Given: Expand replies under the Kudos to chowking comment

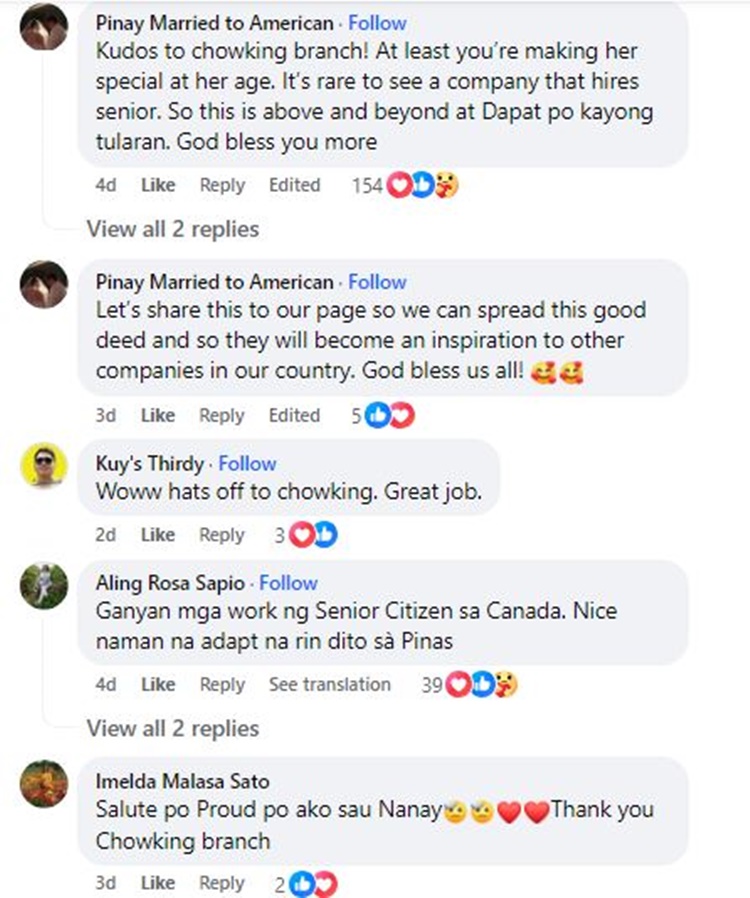Looking at the screenshot, I should pos(172,230).
